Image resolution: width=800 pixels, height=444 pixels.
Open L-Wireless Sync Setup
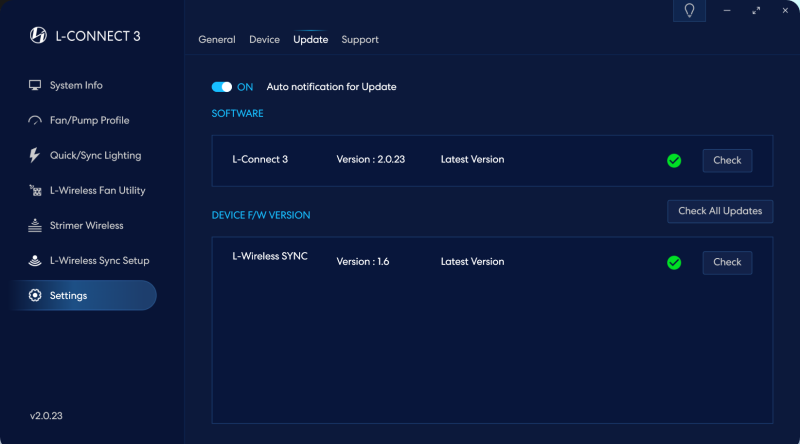99,261
